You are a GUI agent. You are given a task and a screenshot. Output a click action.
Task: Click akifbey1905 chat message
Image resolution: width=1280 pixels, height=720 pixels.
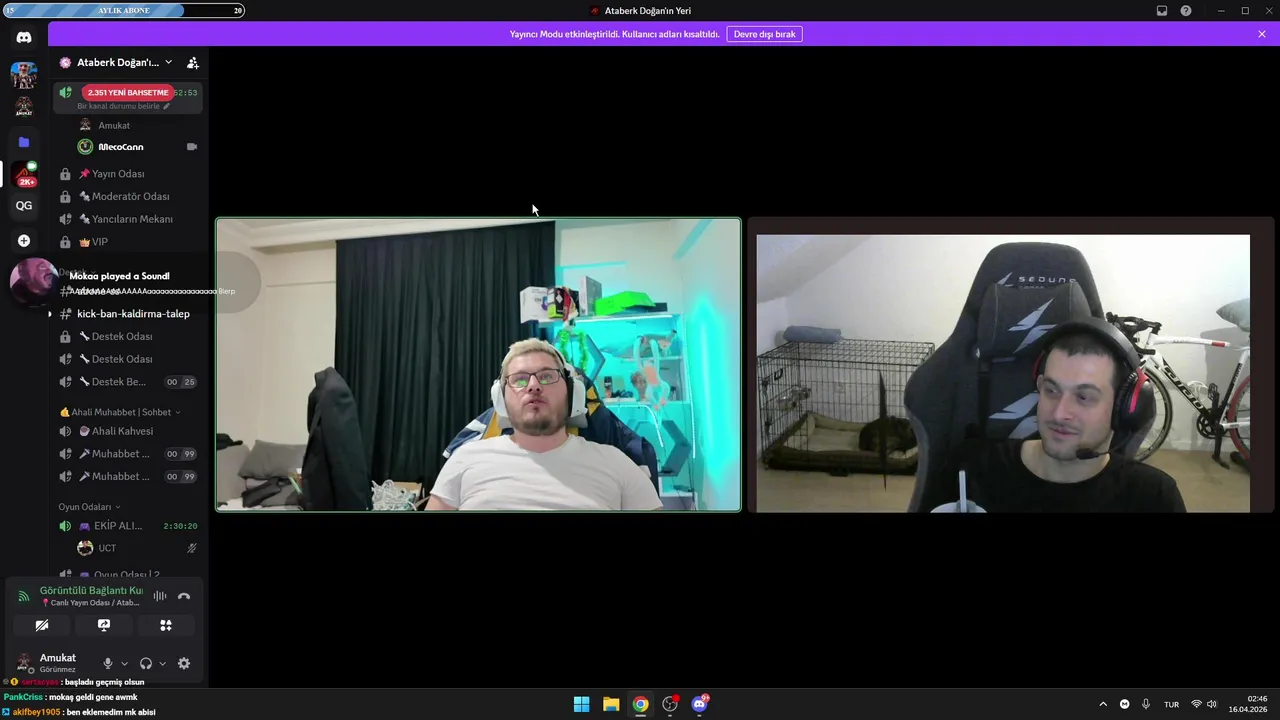pyautogui.click(x=79, y=712)
